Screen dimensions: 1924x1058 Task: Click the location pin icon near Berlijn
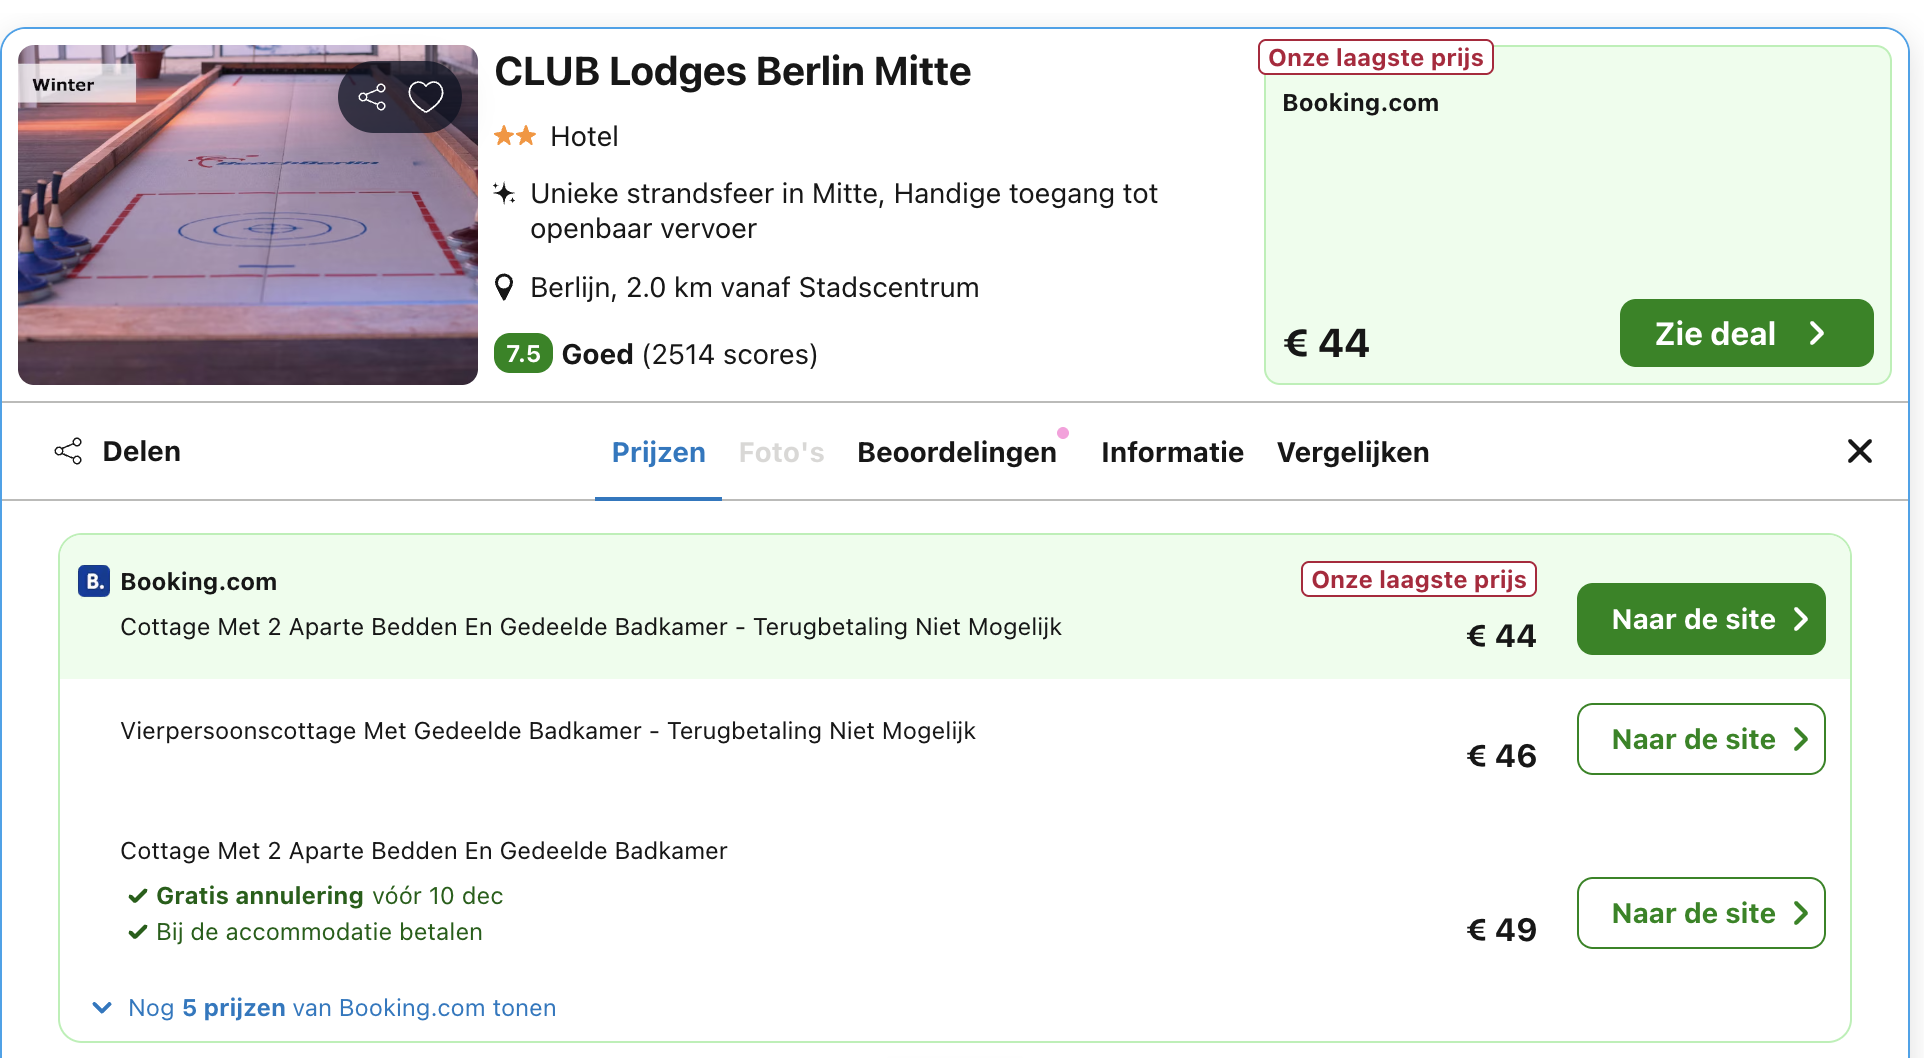505,287
